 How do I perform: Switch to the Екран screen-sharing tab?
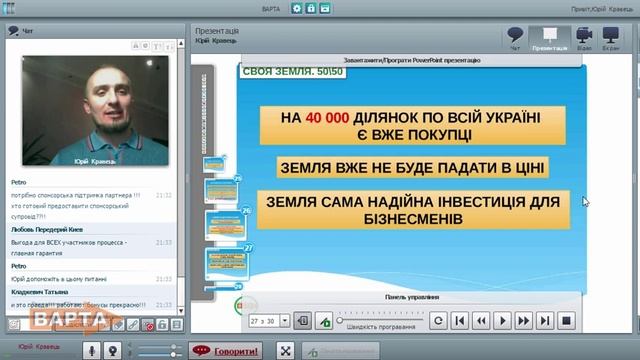pos(611,39)
